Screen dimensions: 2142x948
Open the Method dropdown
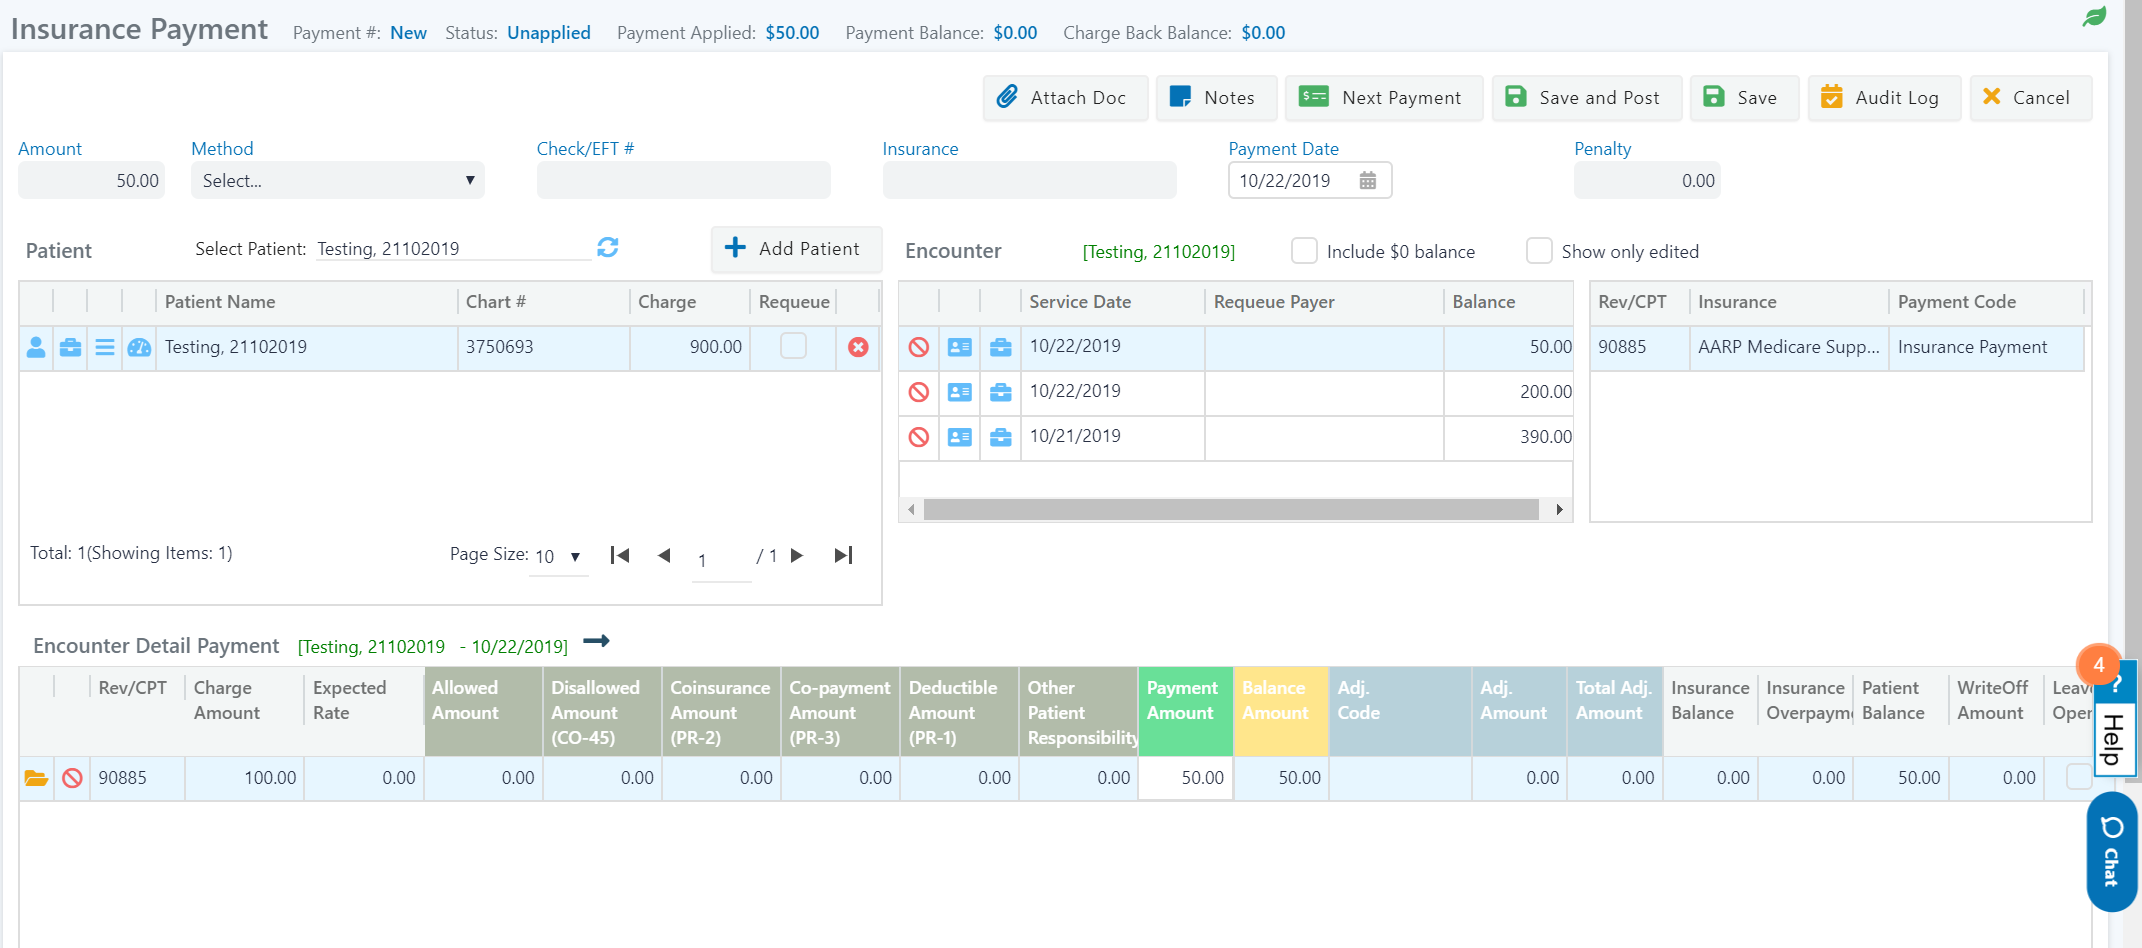pyautogui.click(x=337, y=181)
